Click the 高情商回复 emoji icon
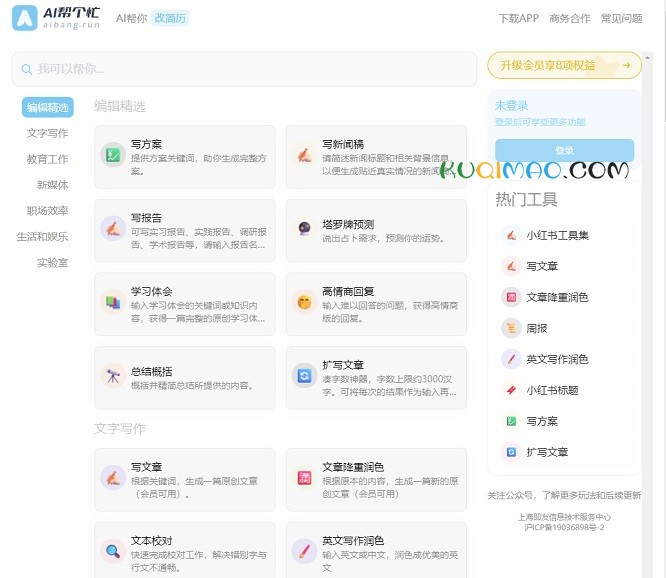The height and width of the screenshot is (578, 666). tap(303, 301)
